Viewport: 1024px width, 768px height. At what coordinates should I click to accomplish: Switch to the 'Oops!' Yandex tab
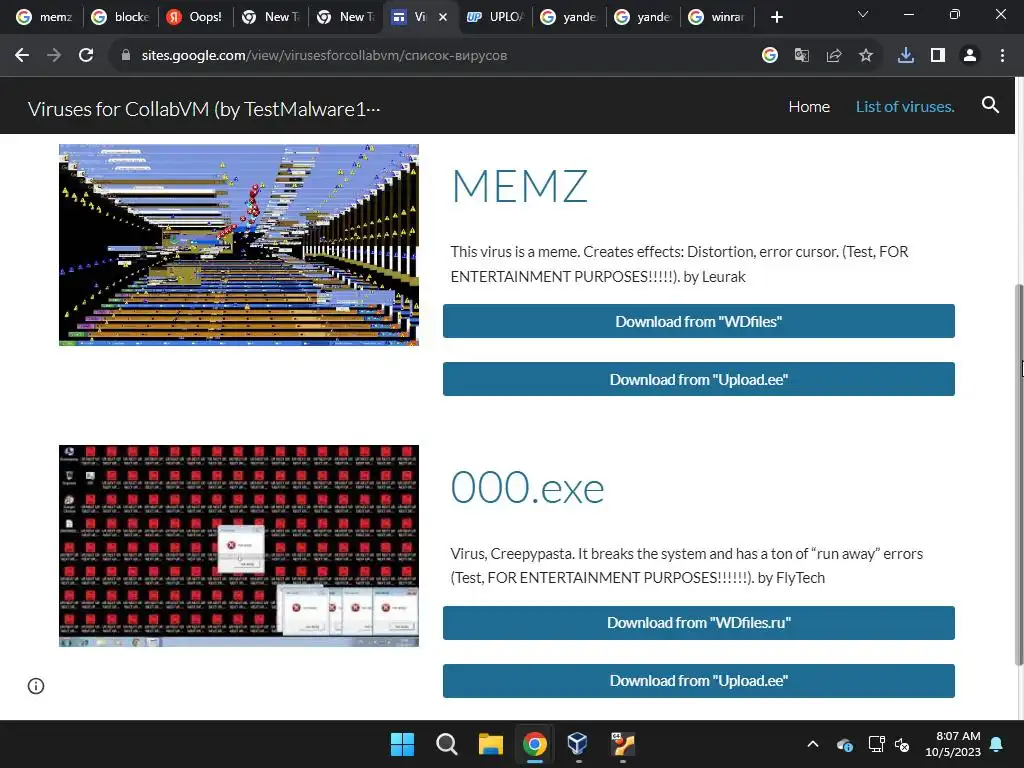(195, 18)
